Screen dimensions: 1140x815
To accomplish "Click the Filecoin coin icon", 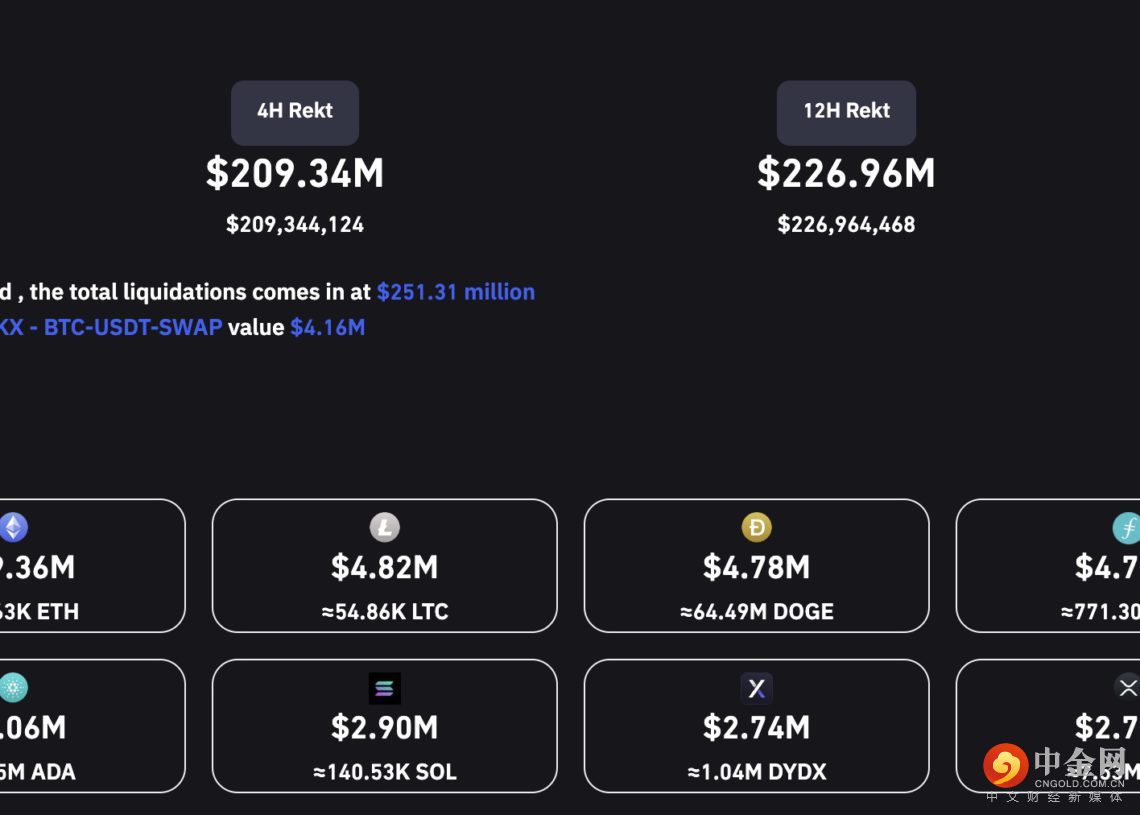I will (x=1127, y=527).
